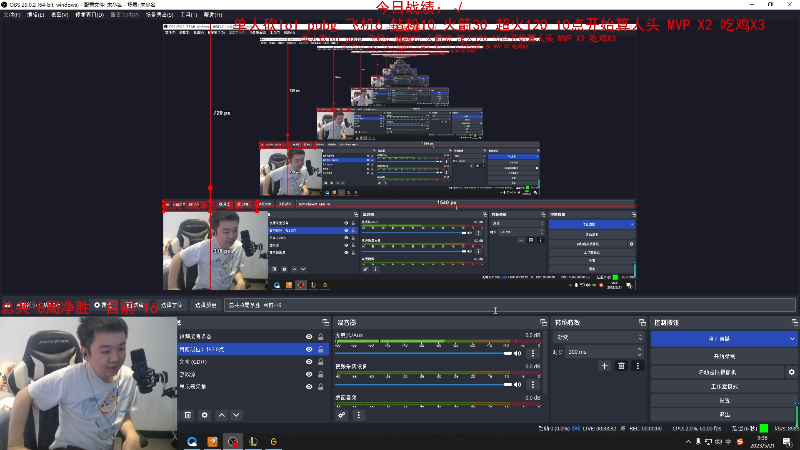Expand arrow beside the blue 停止直播 button
This screenshot has height=450, width=800.
tap(792, 339)
